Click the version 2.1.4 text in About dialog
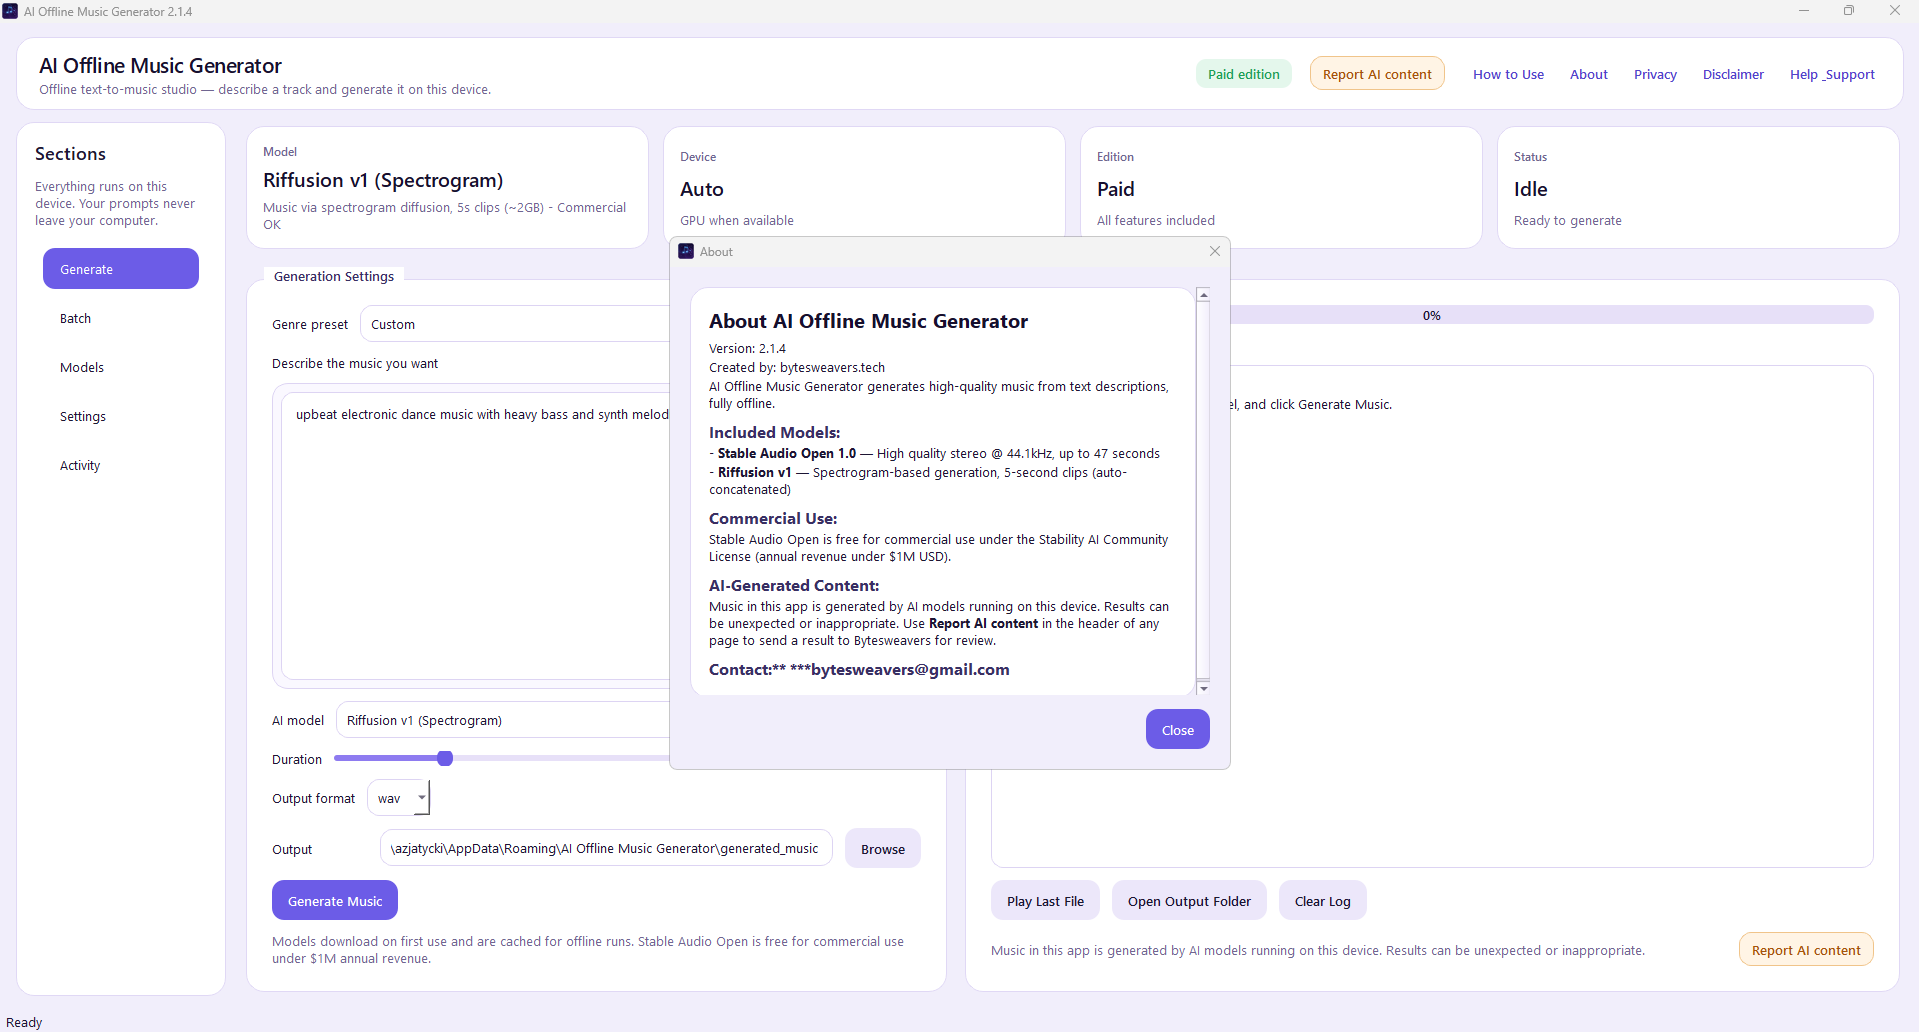Screen dimensions: 1919x1032 point(747,348)
